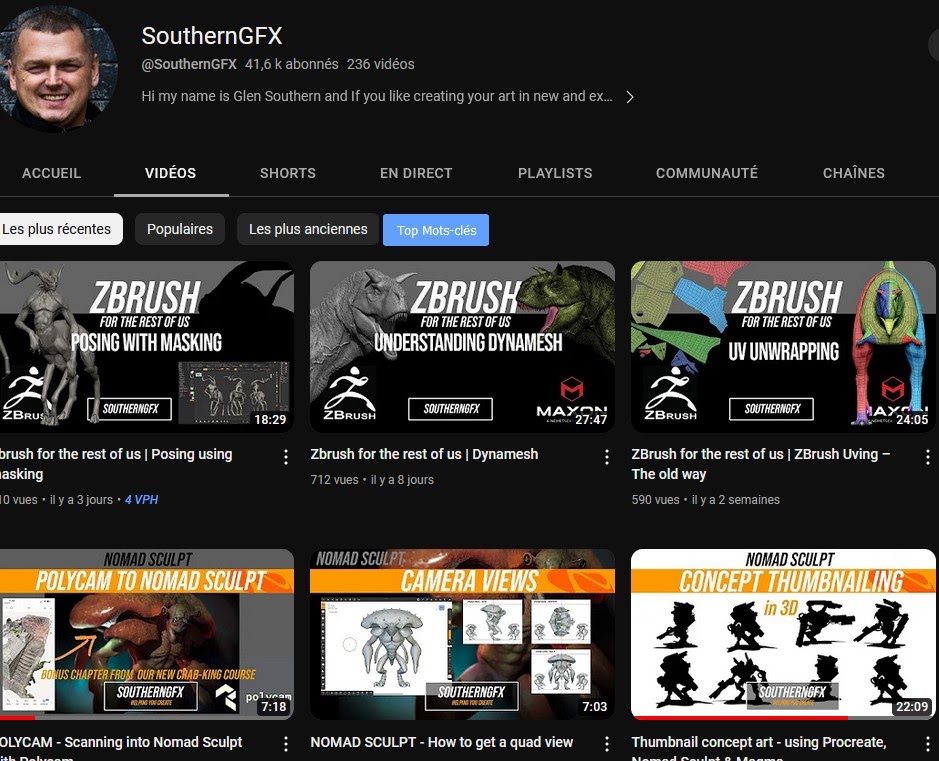Switch to the ACCUEIL tab
The width and height of the screenshot is (939, 761).
[52, 173]
